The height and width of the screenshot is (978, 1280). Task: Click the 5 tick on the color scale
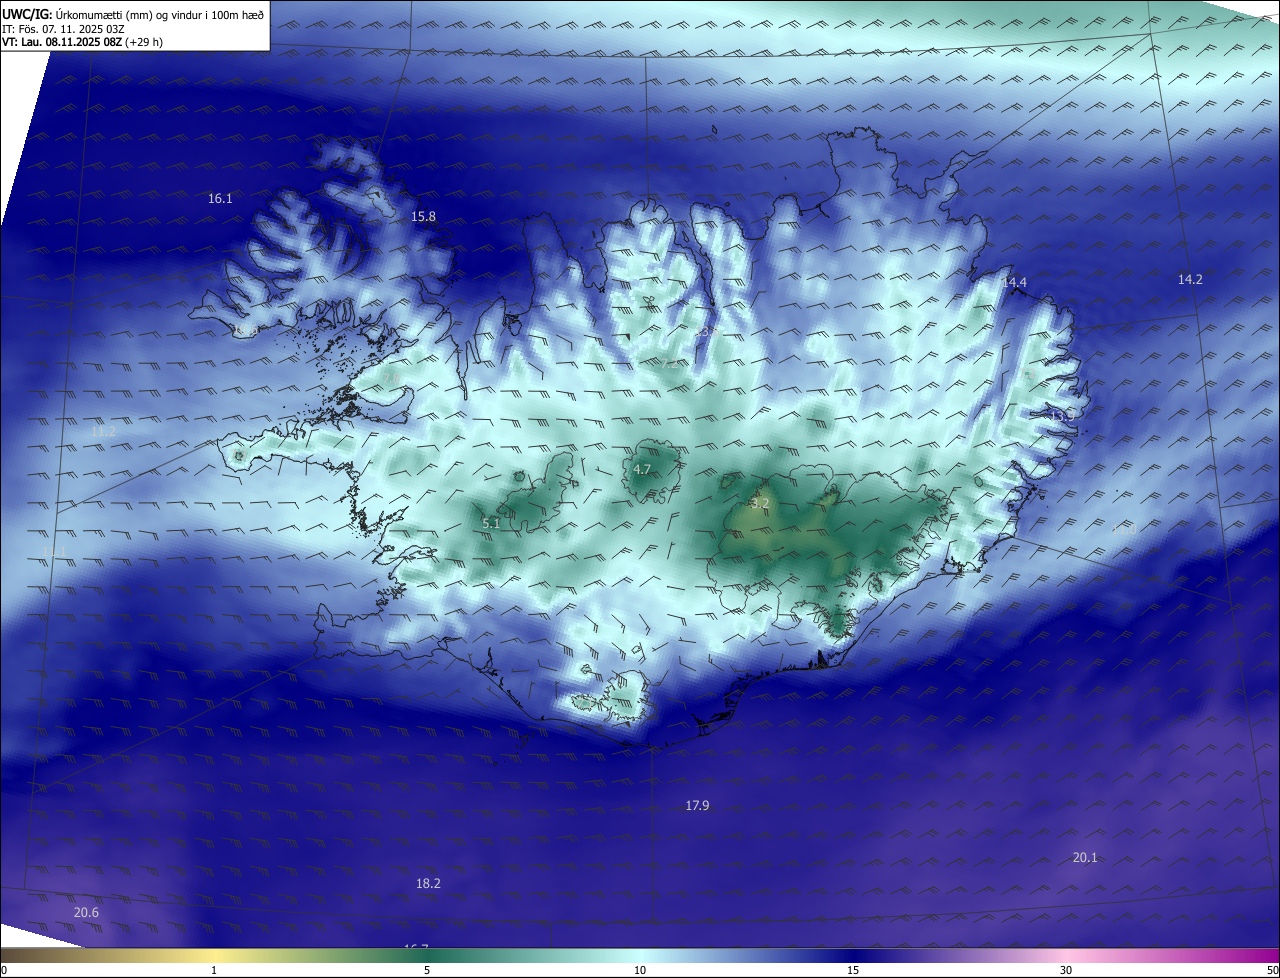coord(427,970)
